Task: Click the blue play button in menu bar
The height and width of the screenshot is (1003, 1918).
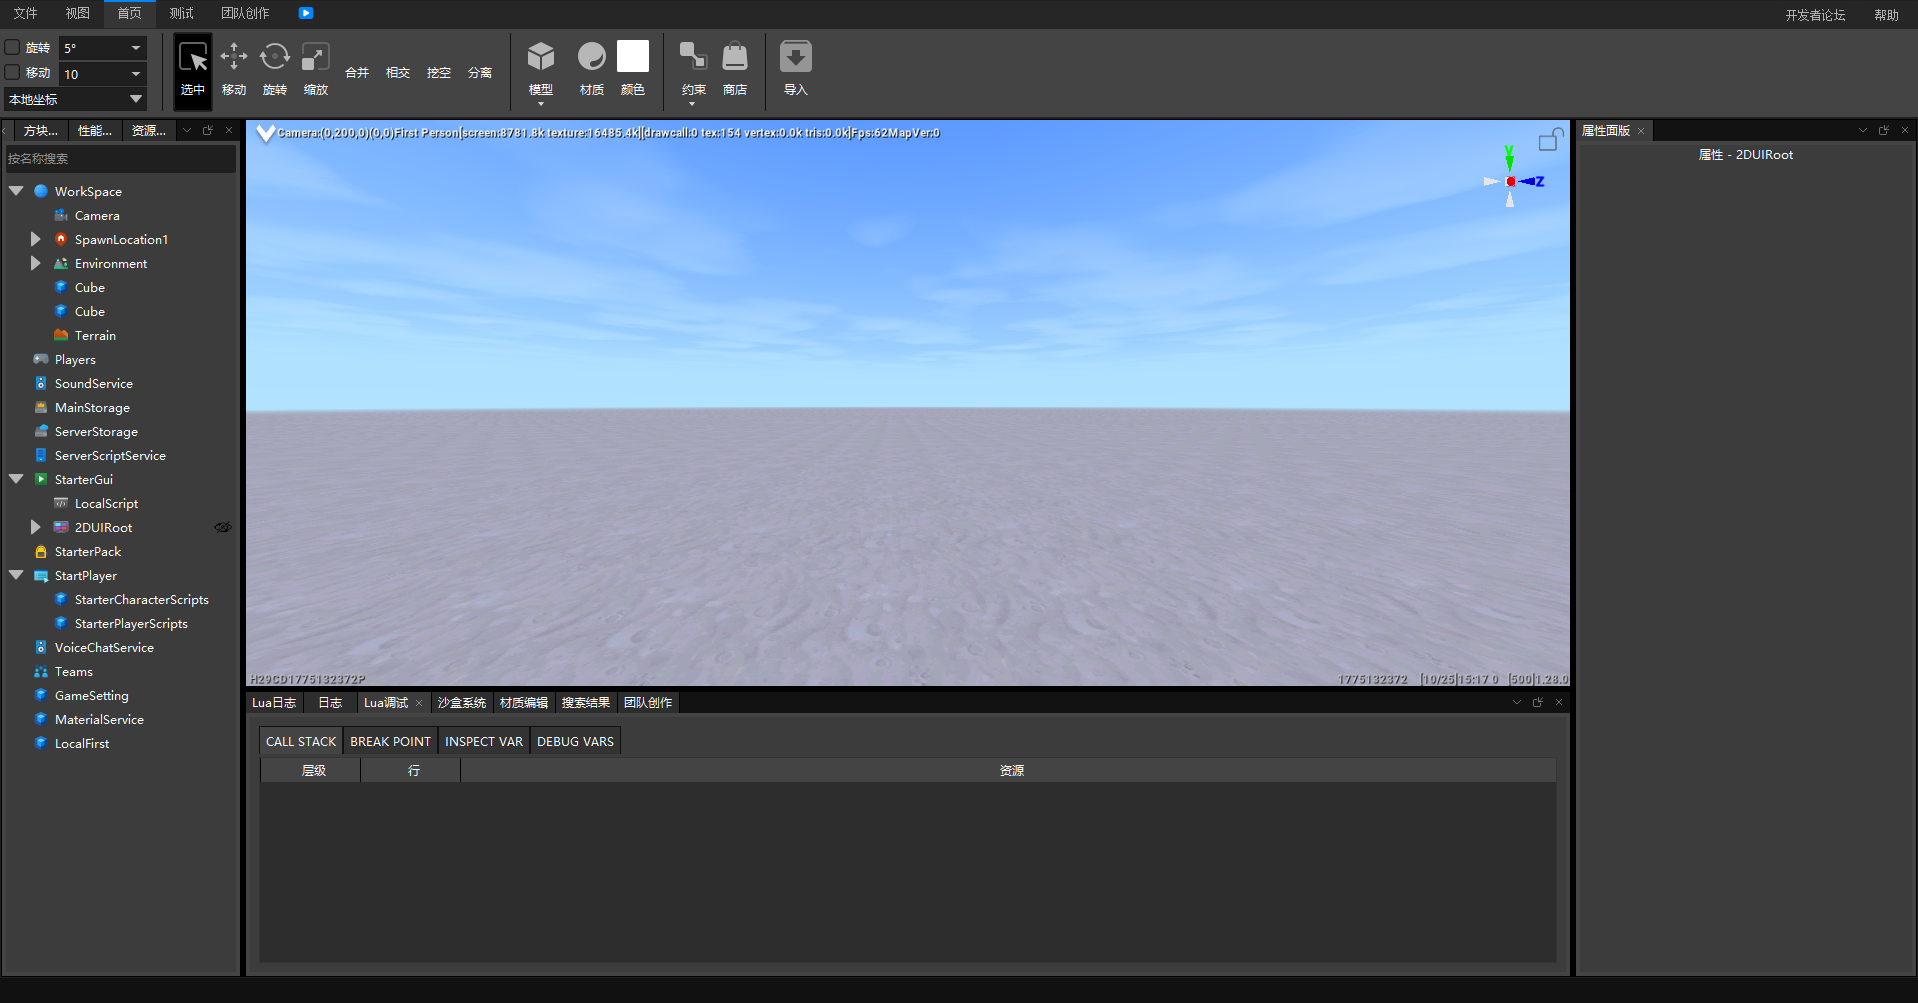Action: pyautogui.click(x=306, y=13)
